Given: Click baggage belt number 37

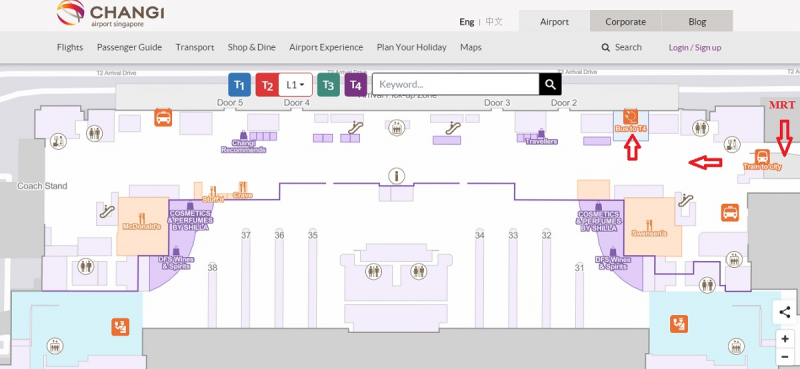Looking at the screenshot, I should tap(246, 235).
